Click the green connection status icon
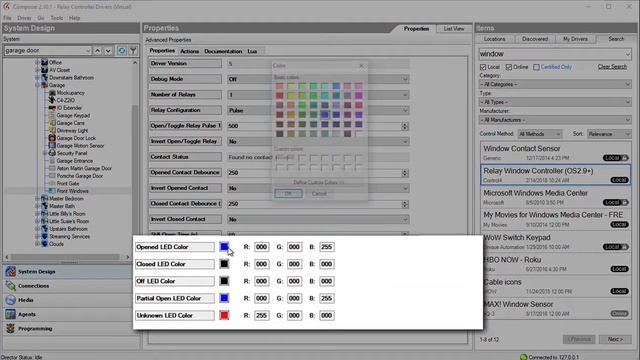The width and height of the screenshot is (640, 360). [x=524, y=357]
